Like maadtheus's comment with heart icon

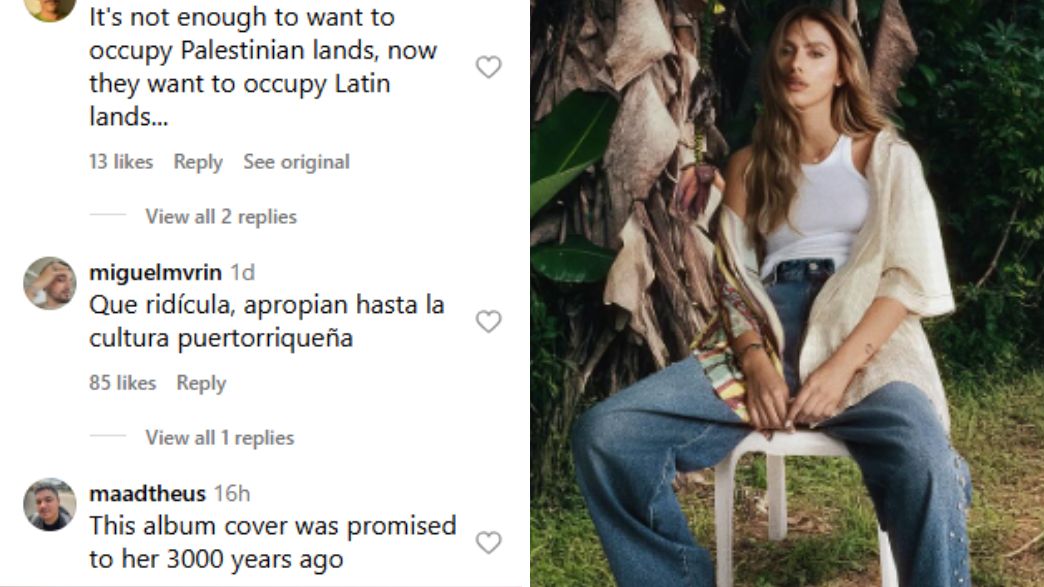pos(488,542)
